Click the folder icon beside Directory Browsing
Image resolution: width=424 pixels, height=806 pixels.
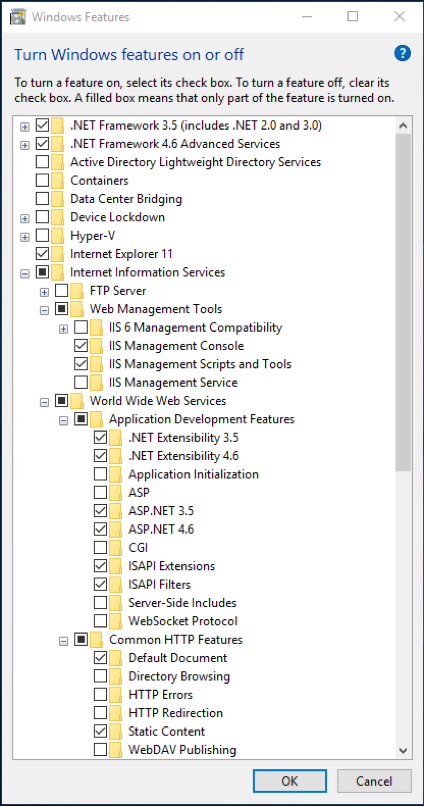coord(116,676)
